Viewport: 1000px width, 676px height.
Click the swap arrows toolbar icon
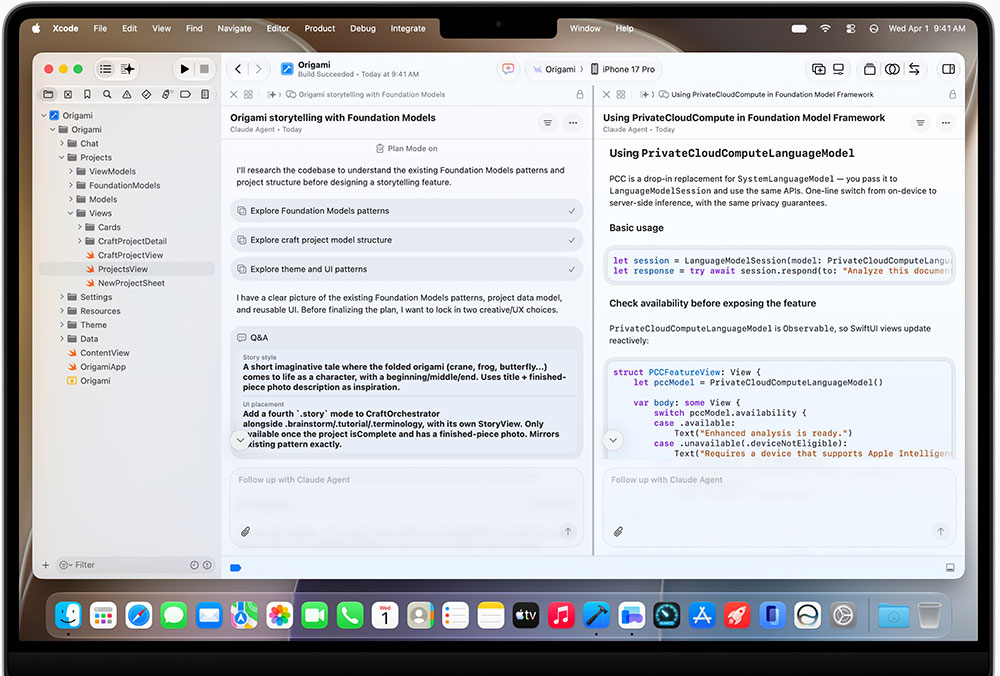pyautogui.click(x=914, y=69)
